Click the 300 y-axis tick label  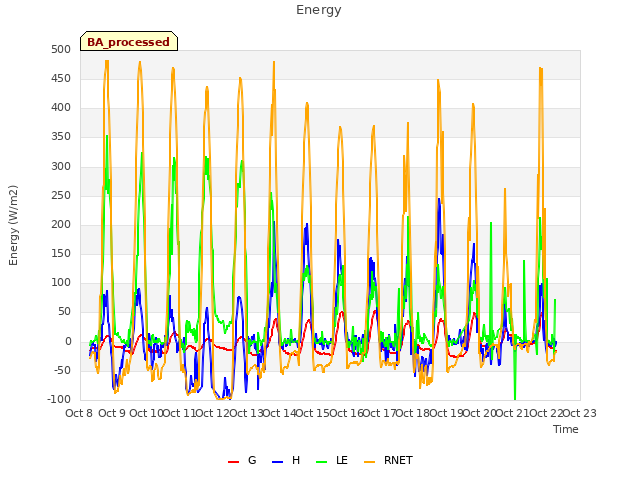pos(61,166)
